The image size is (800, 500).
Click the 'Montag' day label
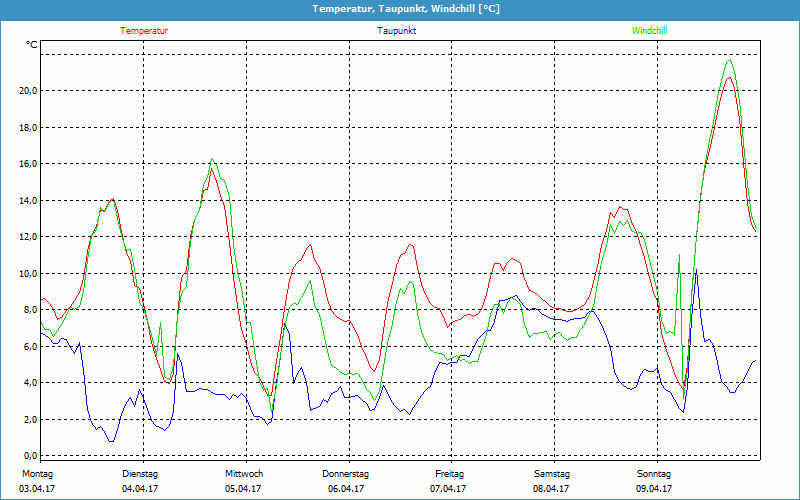pos(37,474)
